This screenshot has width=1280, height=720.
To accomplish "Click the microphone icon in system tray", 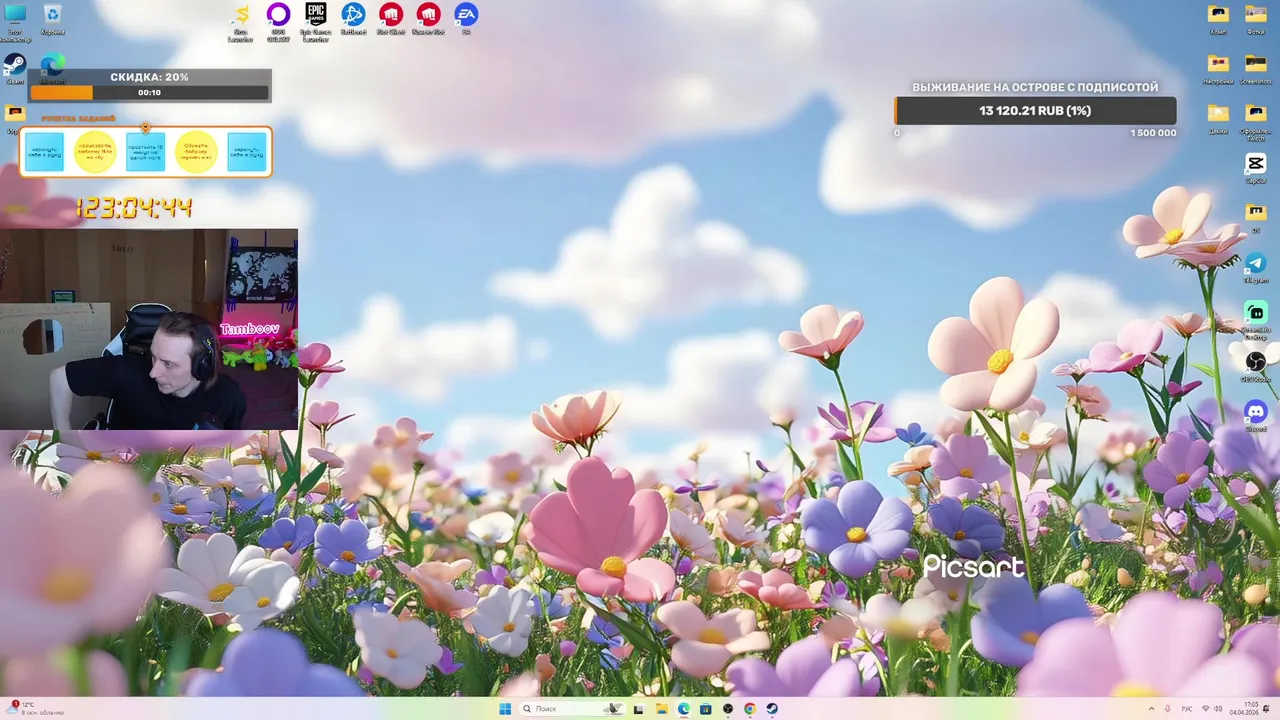I will (x=1167, y=709).
